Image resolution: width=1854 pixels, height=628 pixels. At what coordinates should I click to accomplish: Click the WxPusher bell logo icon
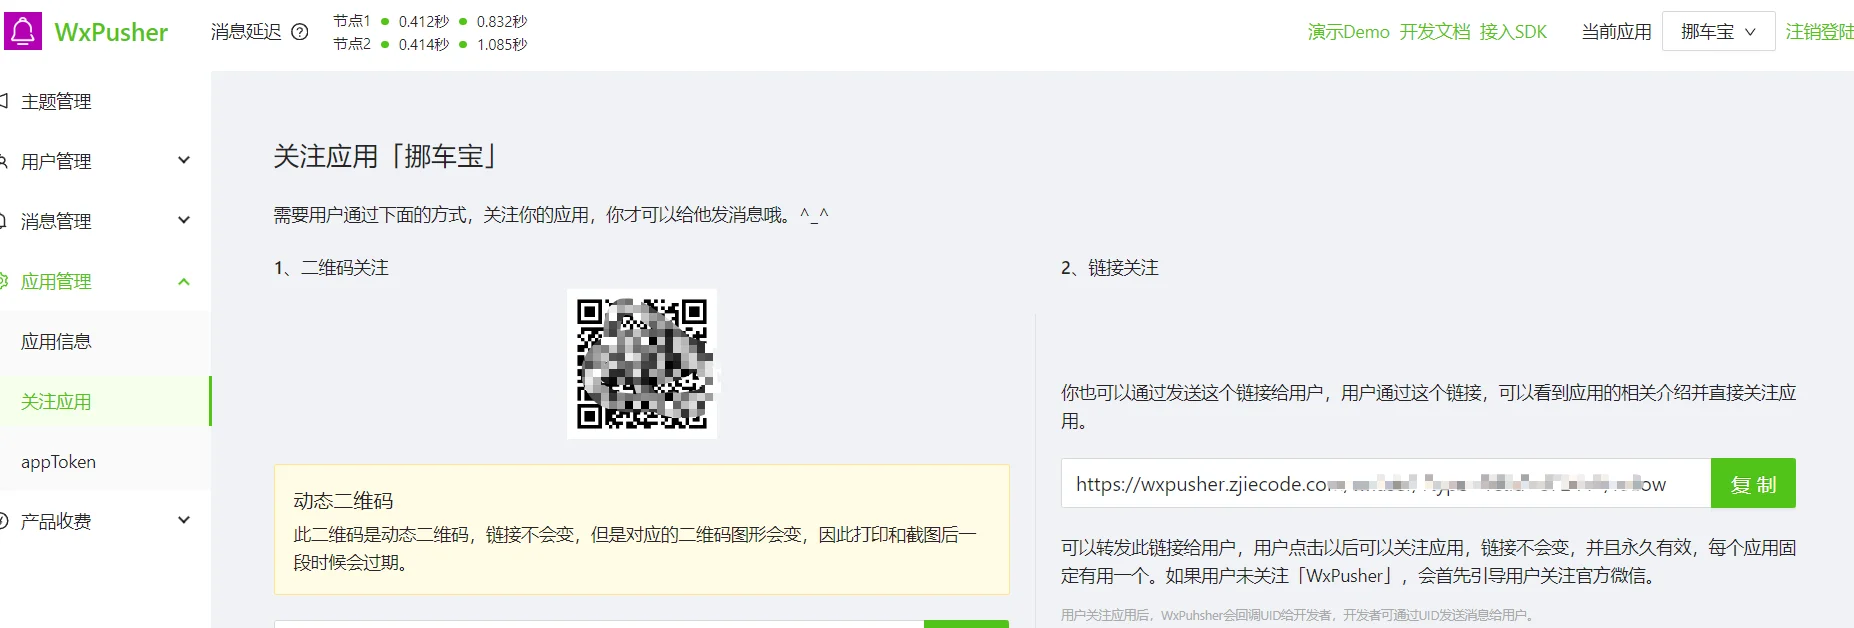click(x=23, y=31)
